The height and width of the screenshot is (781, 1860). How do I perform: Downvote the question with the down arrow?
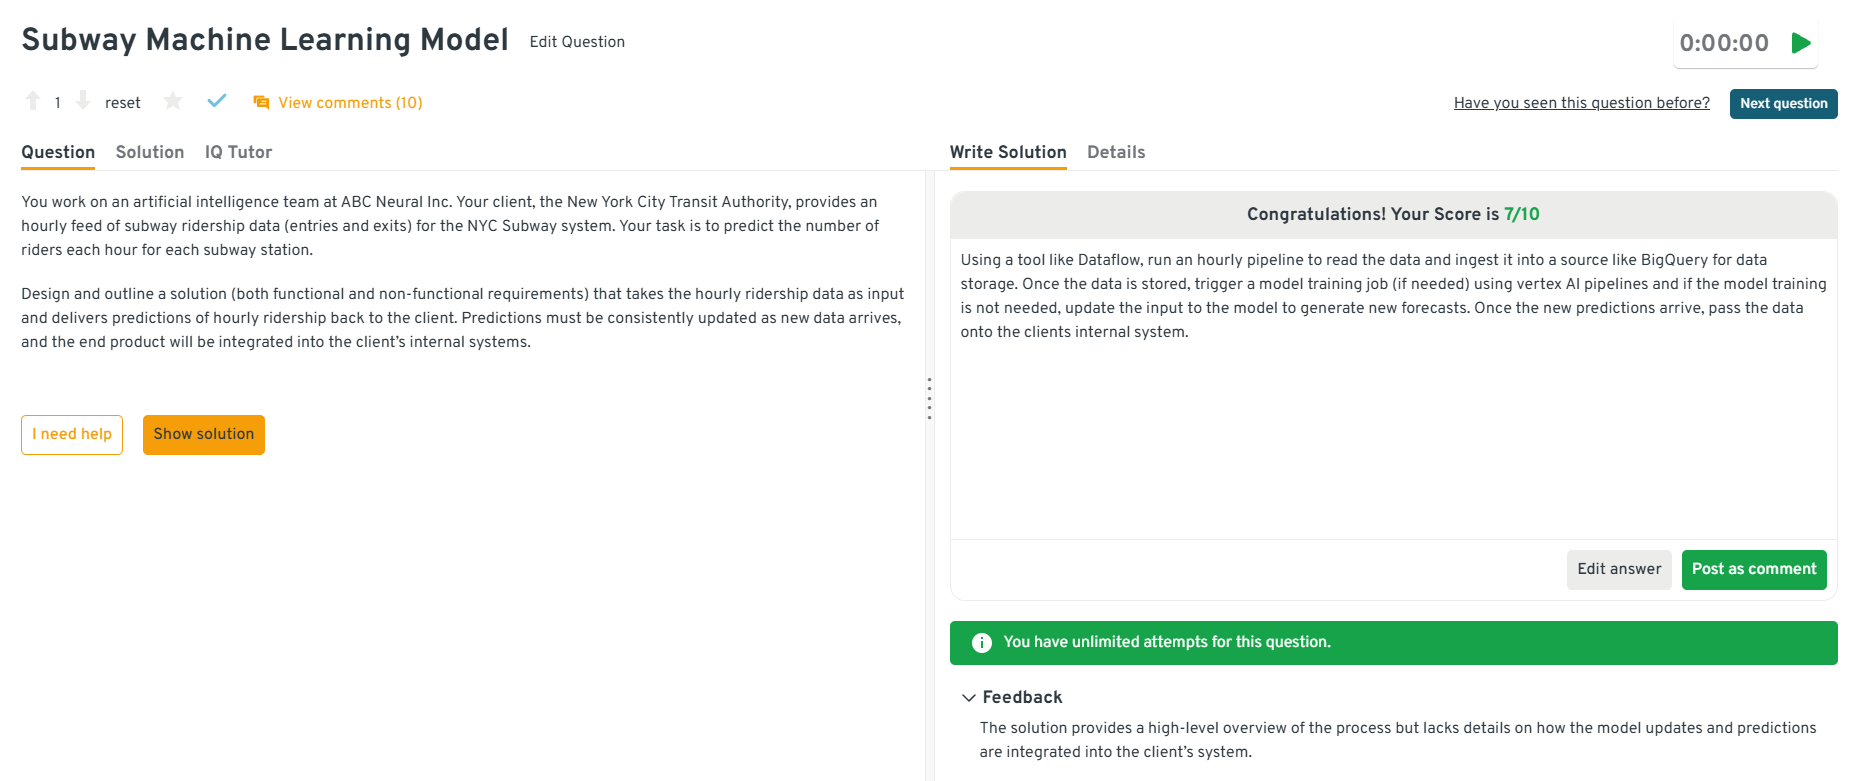tap(83, 101)
